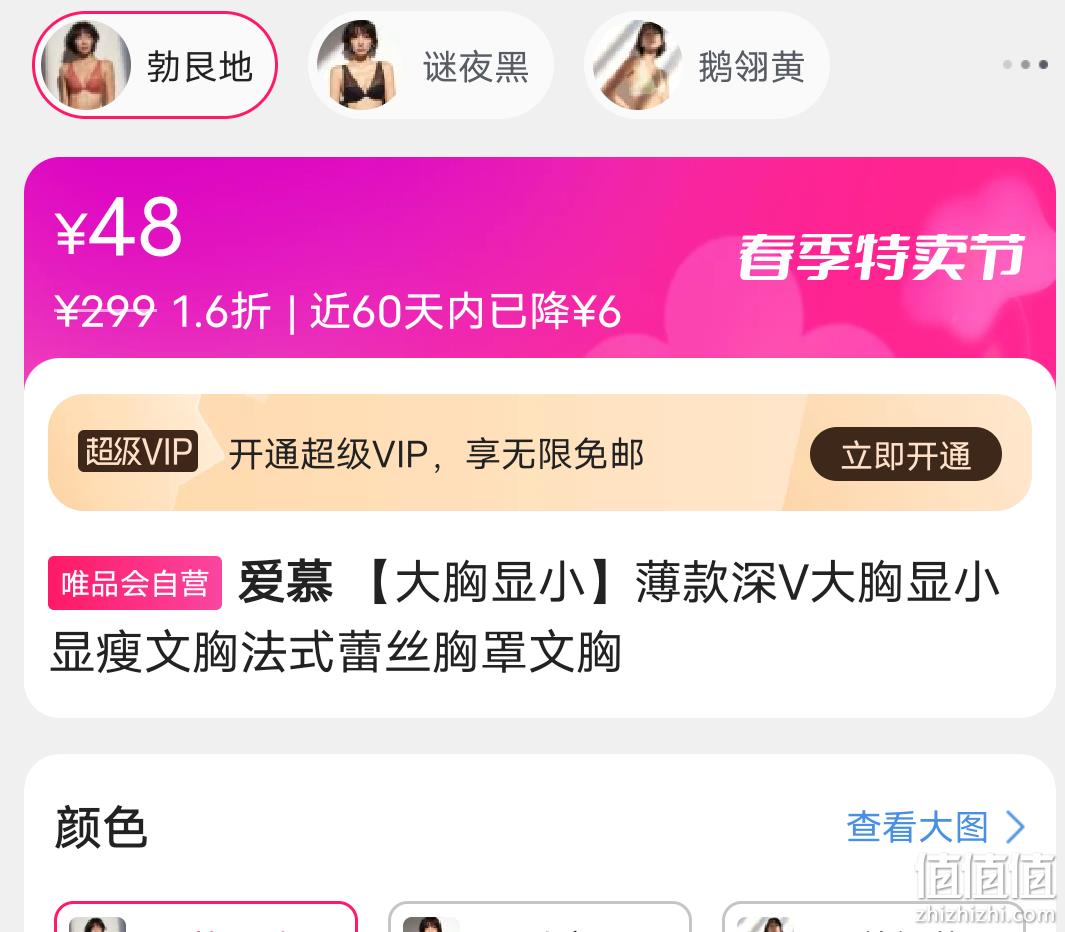Click the 春季特卖节 promotion logo
This screenshot has height=932, width=1065.
click(881, 257)
